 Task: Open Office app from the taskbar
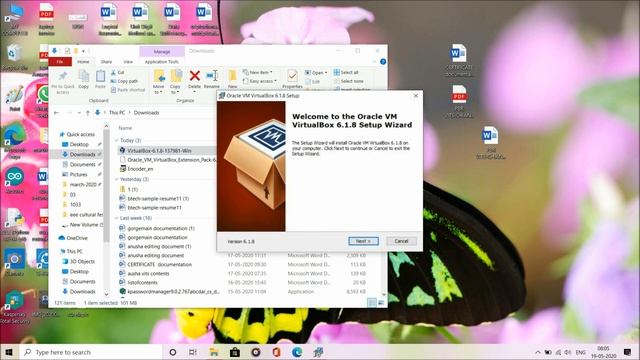coord(276,352)
